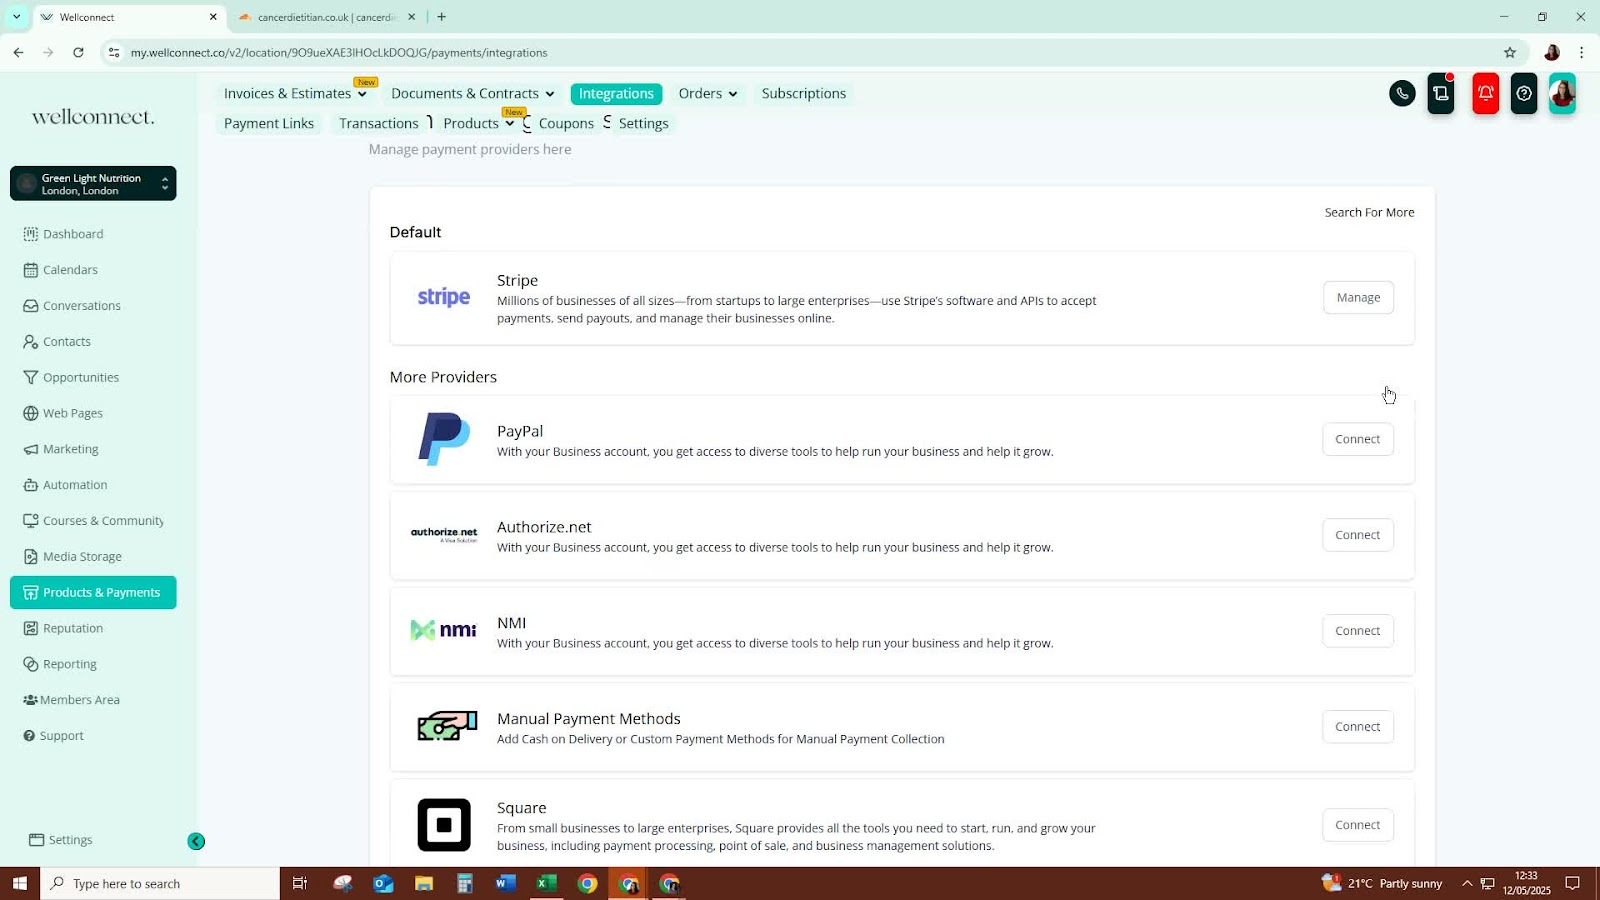Open payments Settings tab in top navigation
The width and height of the screenshot is (1600, 900).
[644, 123]
